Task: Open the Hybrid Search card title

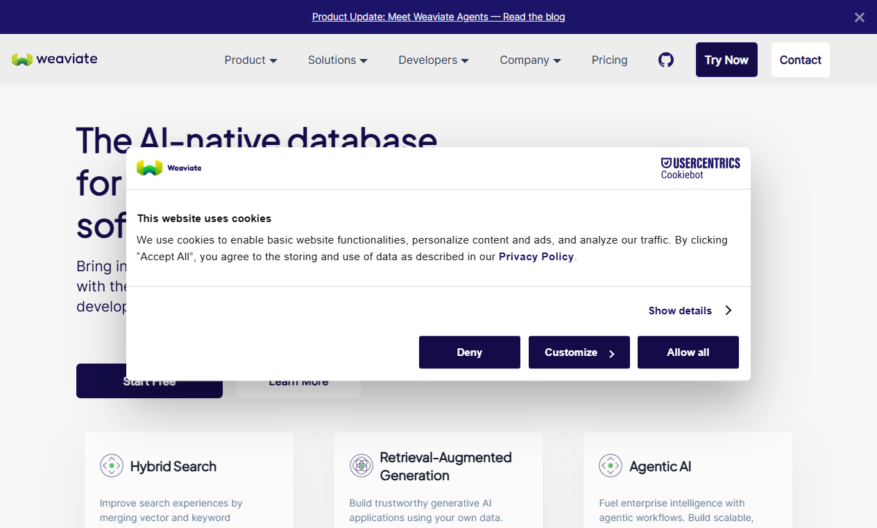Action: 173,466
